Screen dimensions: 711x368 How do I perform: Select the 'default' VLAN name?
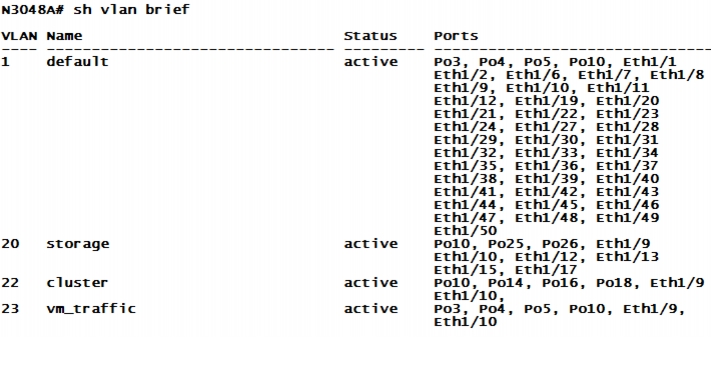pyautogui.click(x=78, y=62)
